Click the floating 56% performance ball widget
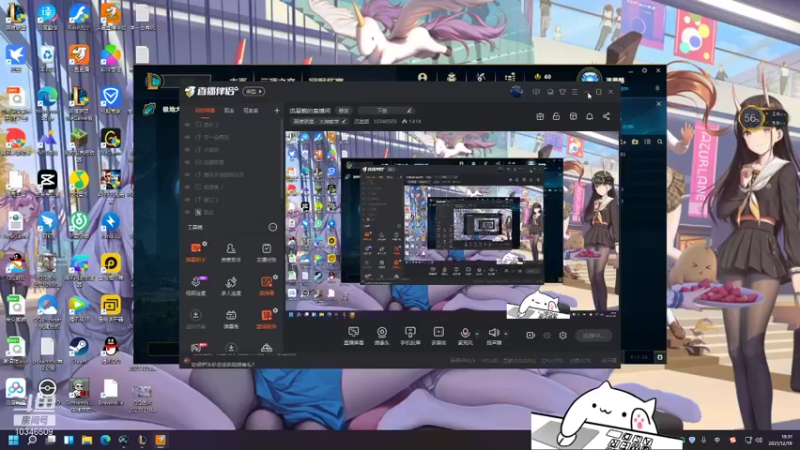Image resolution: width=800 pixels, height=450 pixels. (x=751, y=119)
